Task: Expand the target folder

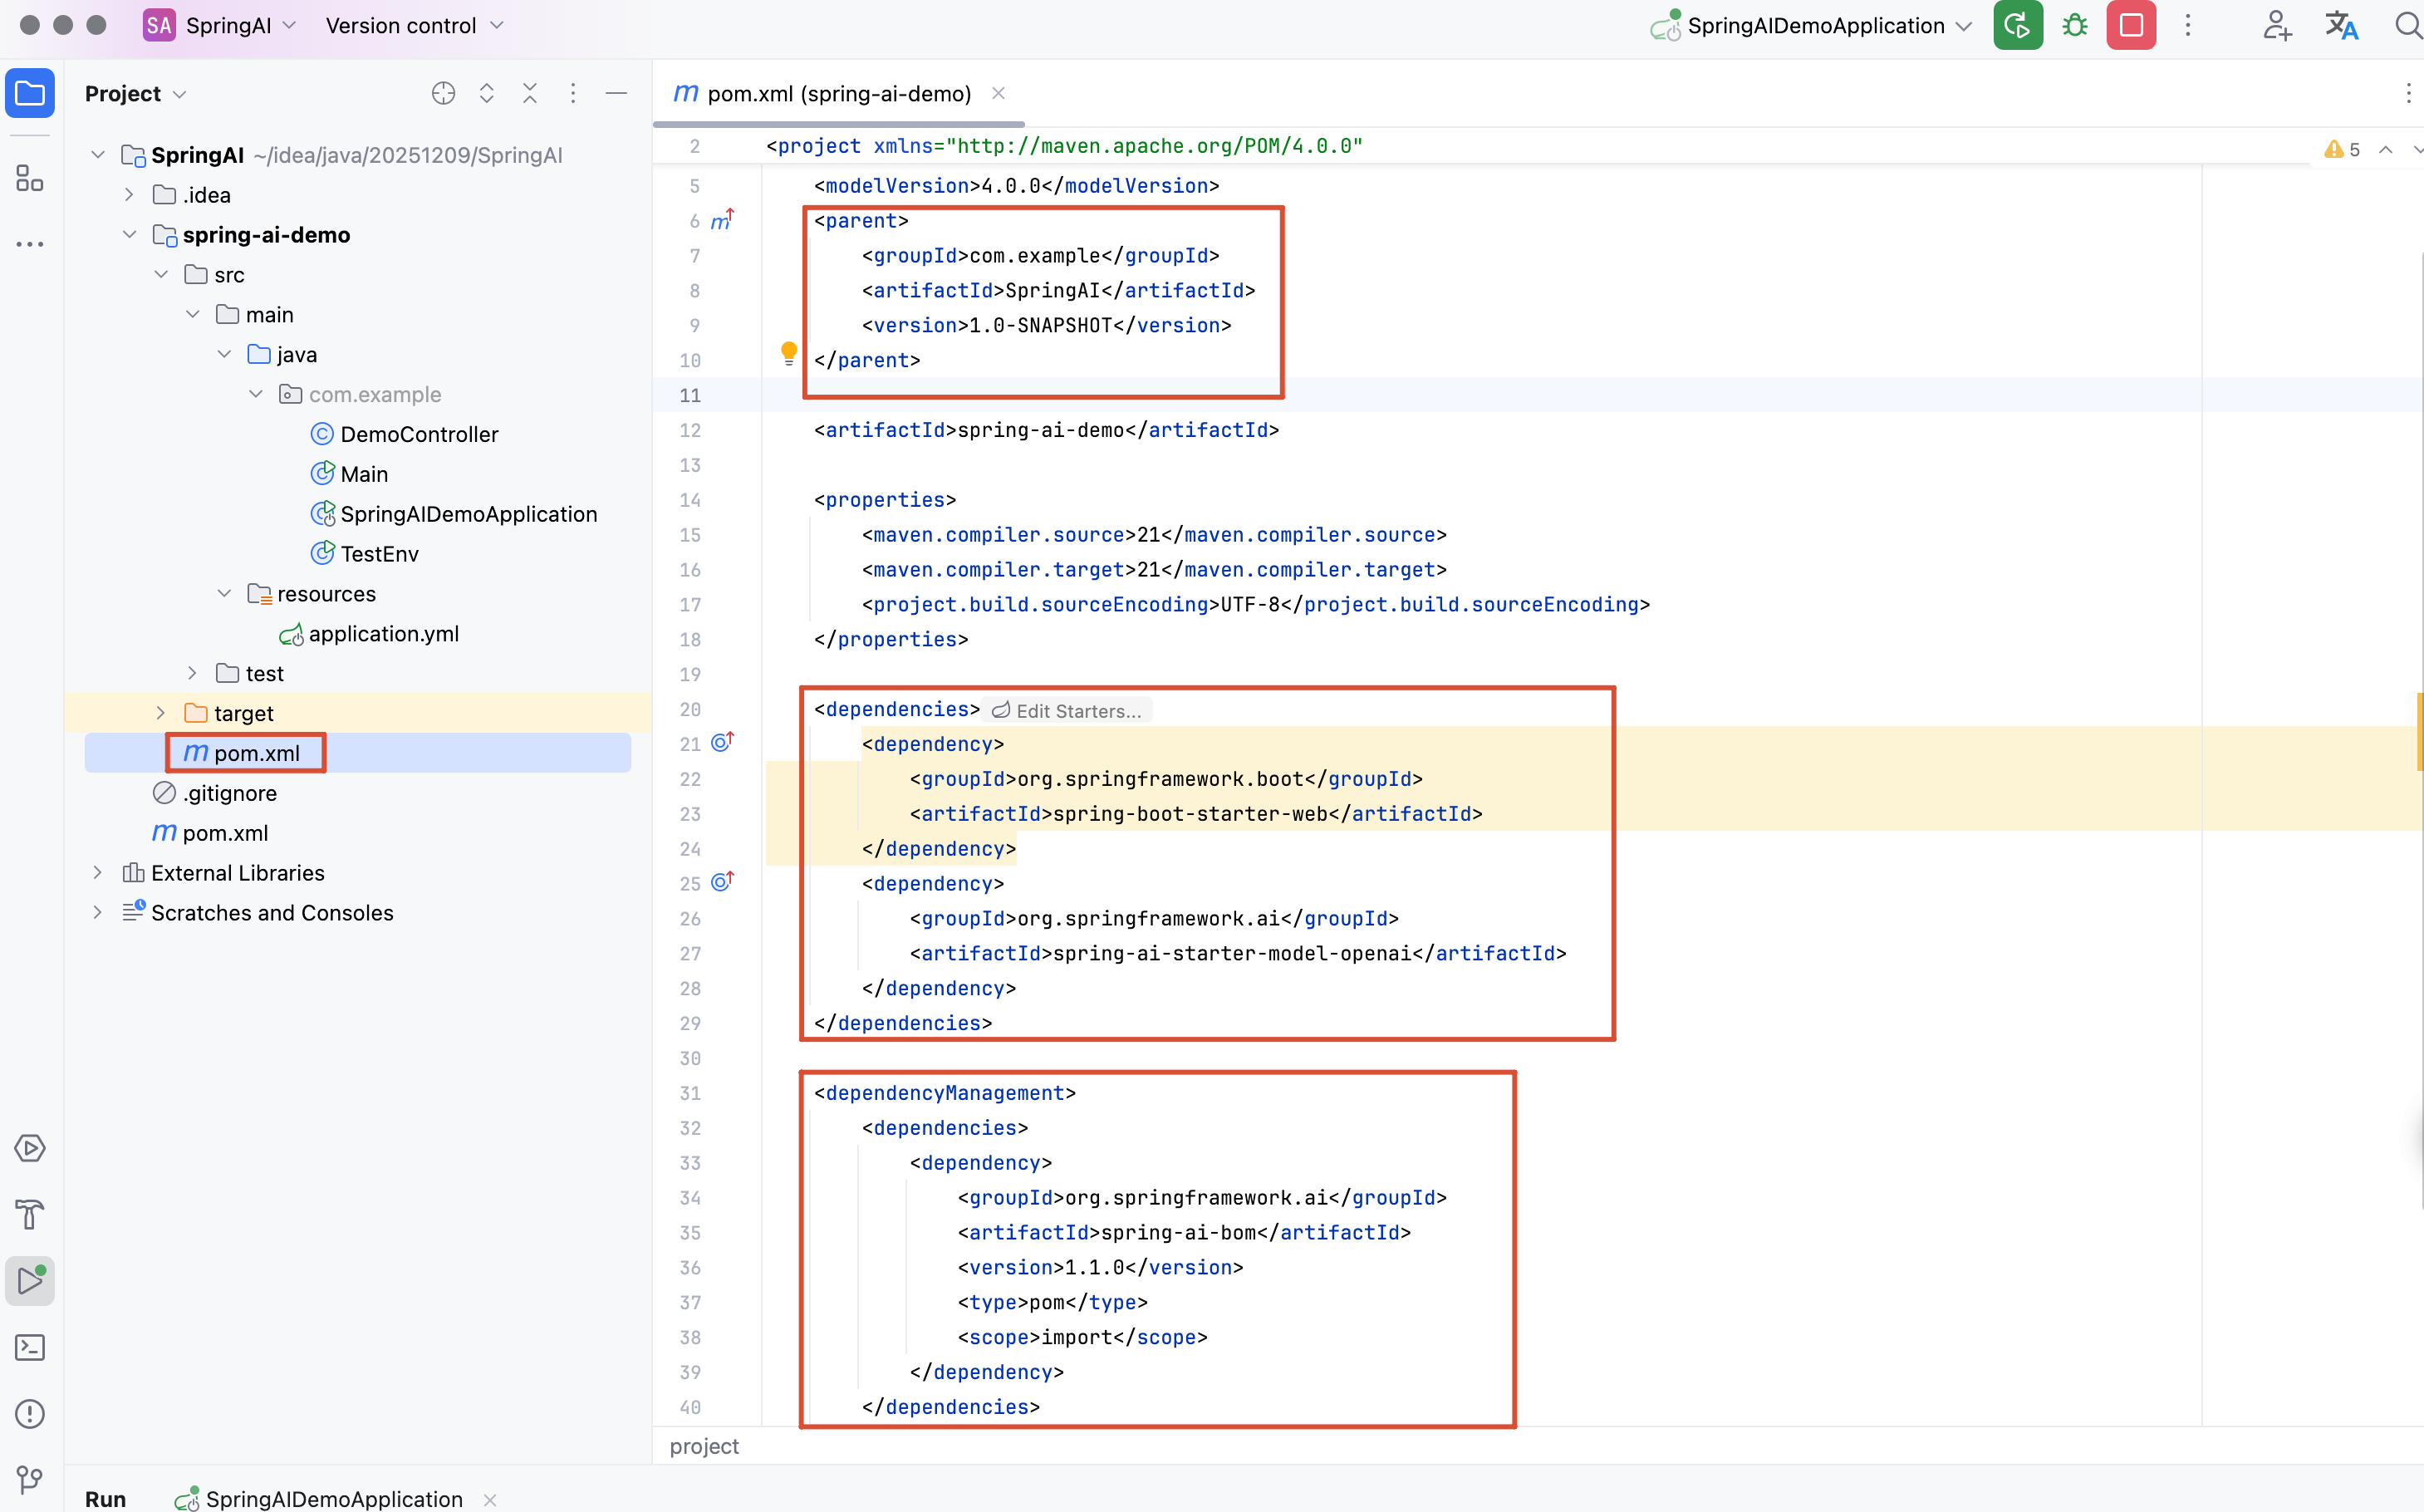Action: (161, 713)
